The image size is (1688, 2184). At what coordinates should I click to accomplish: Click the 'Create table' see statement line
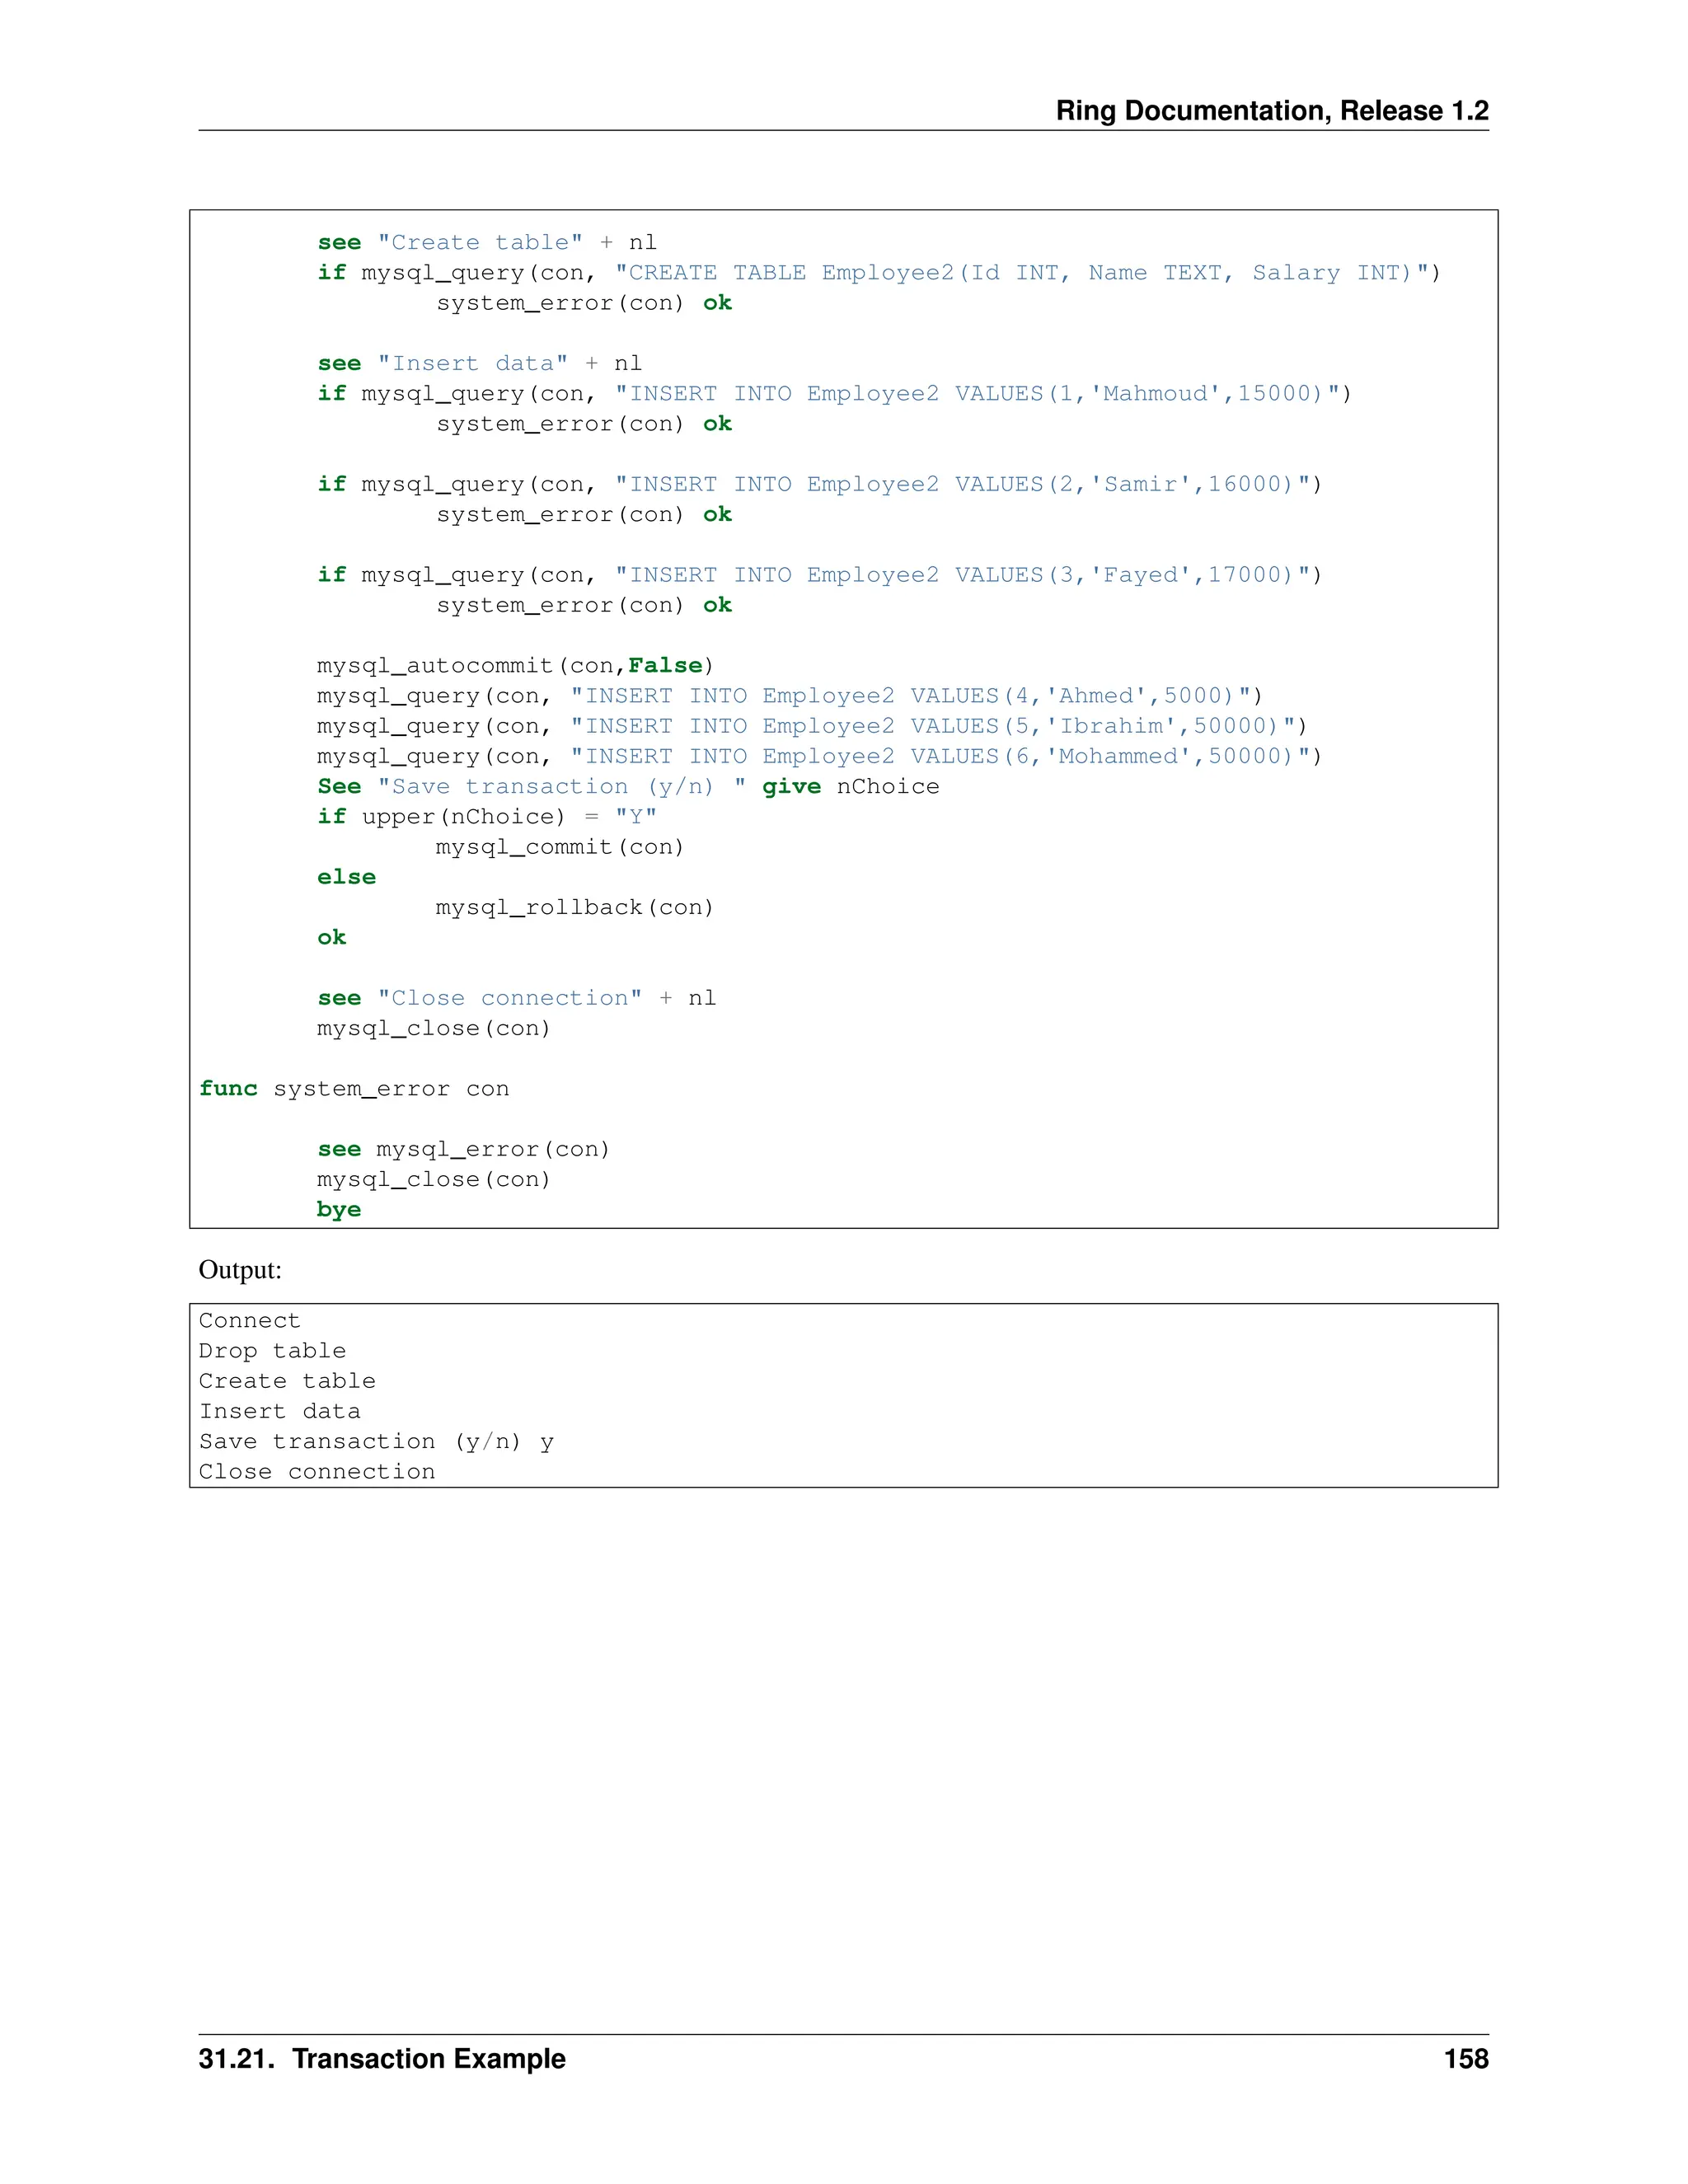click(x=487, y=243)
